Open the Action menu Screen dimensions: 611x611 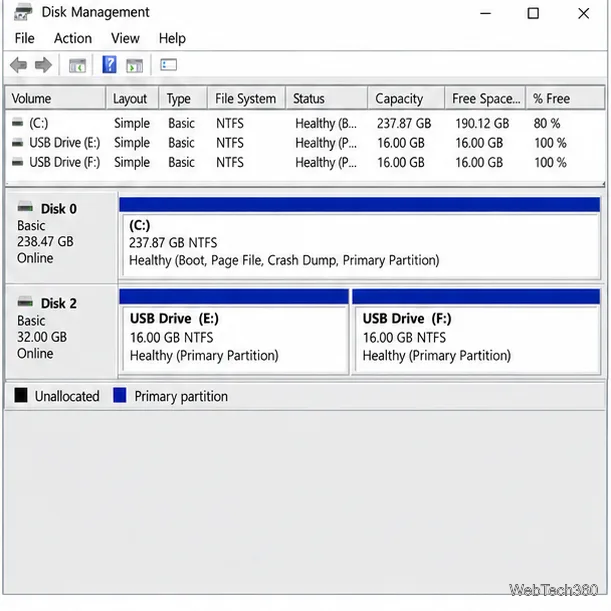tap(73, 38)
